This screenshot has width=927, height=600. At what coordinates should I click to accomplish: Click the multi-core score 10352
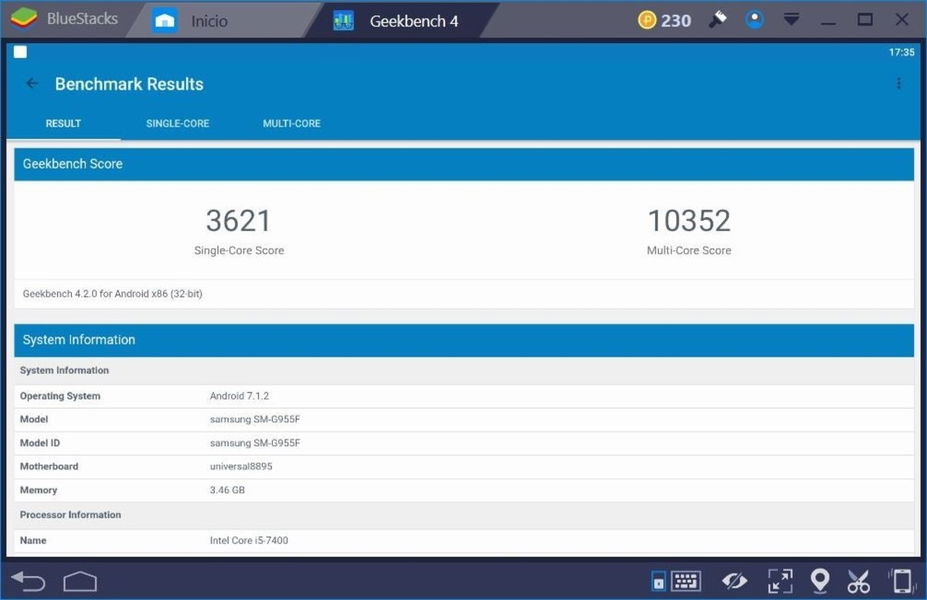tap(689, 220)
